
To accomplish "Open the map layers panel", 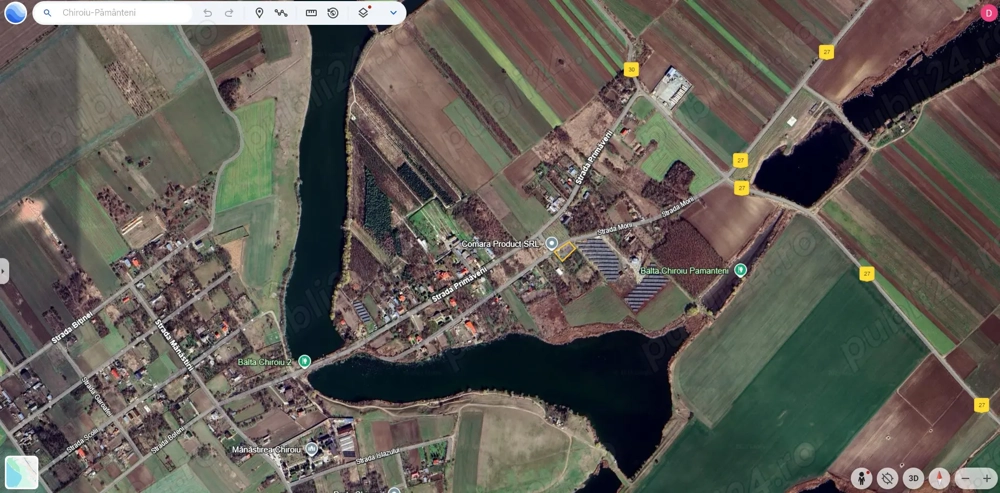I will 363,13.
